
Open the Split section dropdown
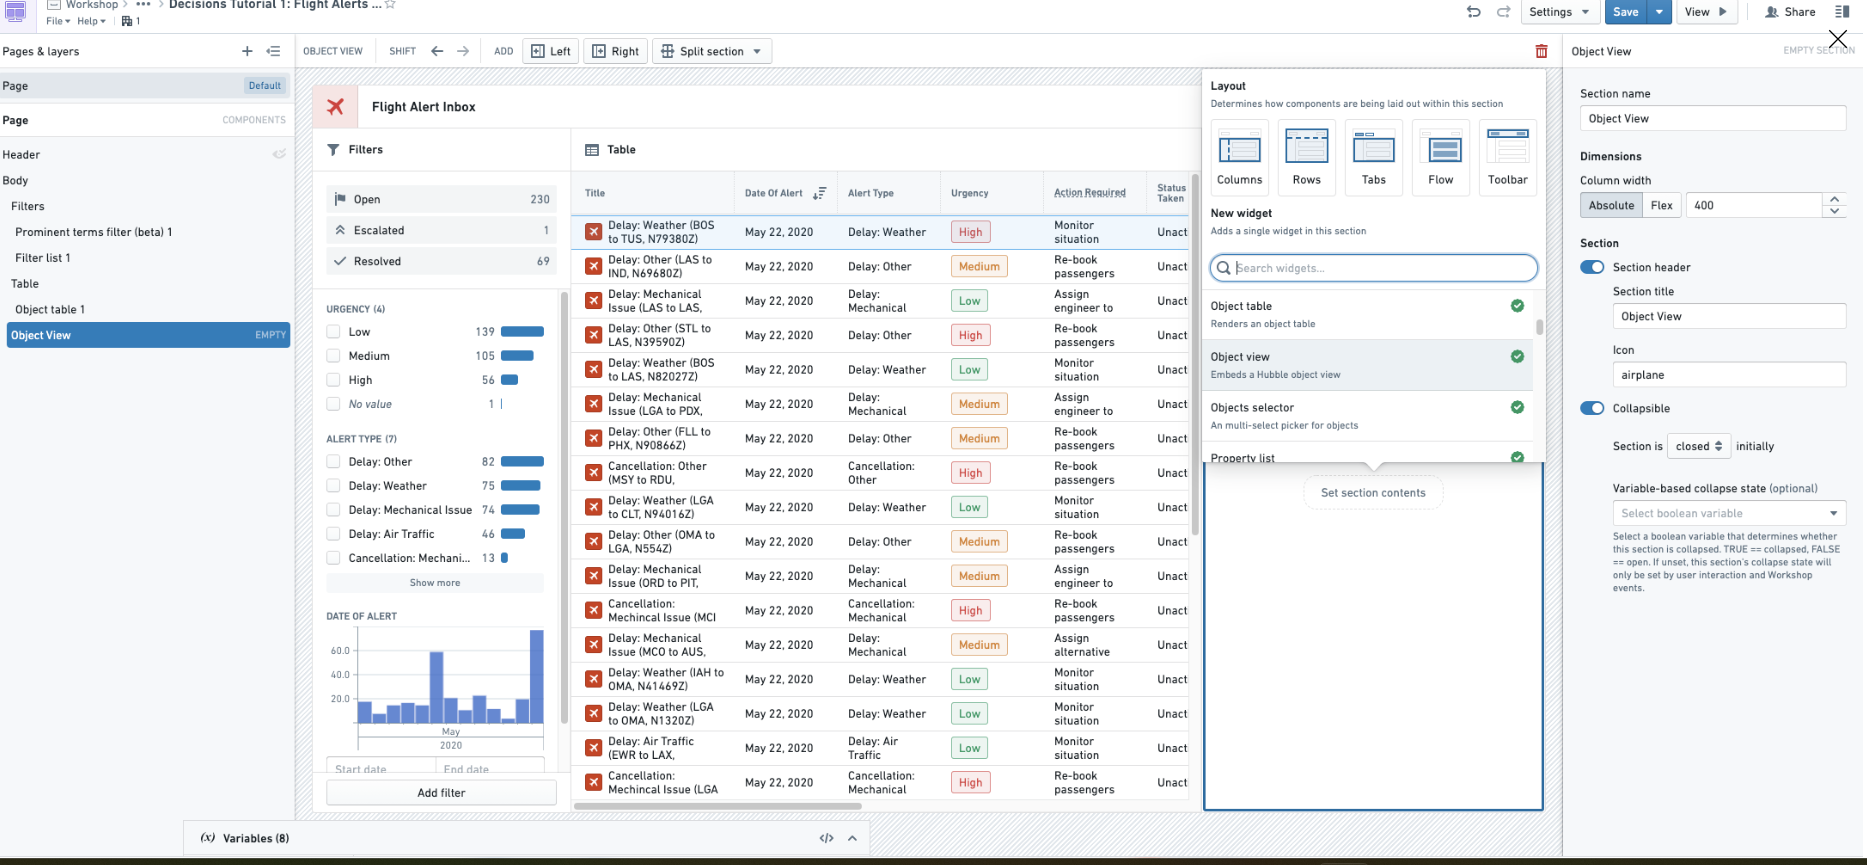[x=711, y=51]
